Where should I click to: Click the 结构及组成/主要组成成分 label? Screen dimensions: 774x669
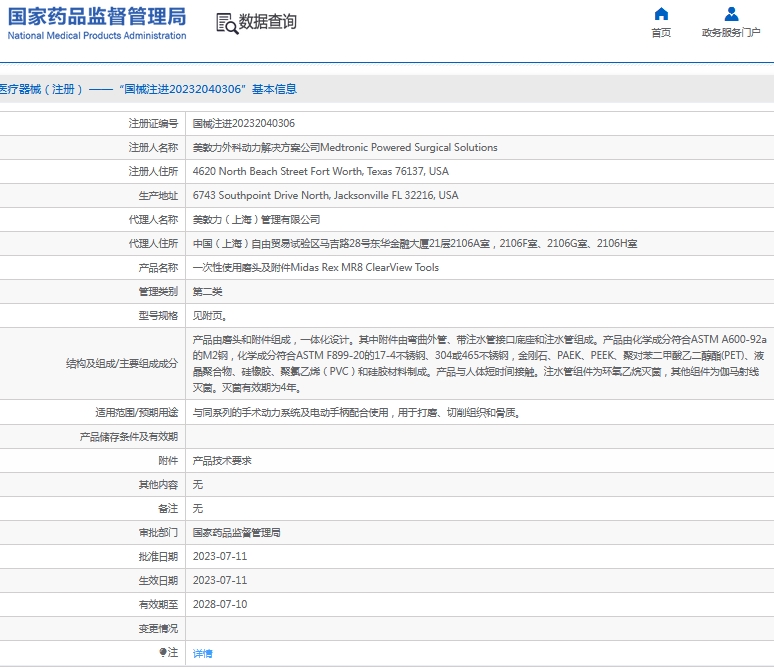[122, 364]
